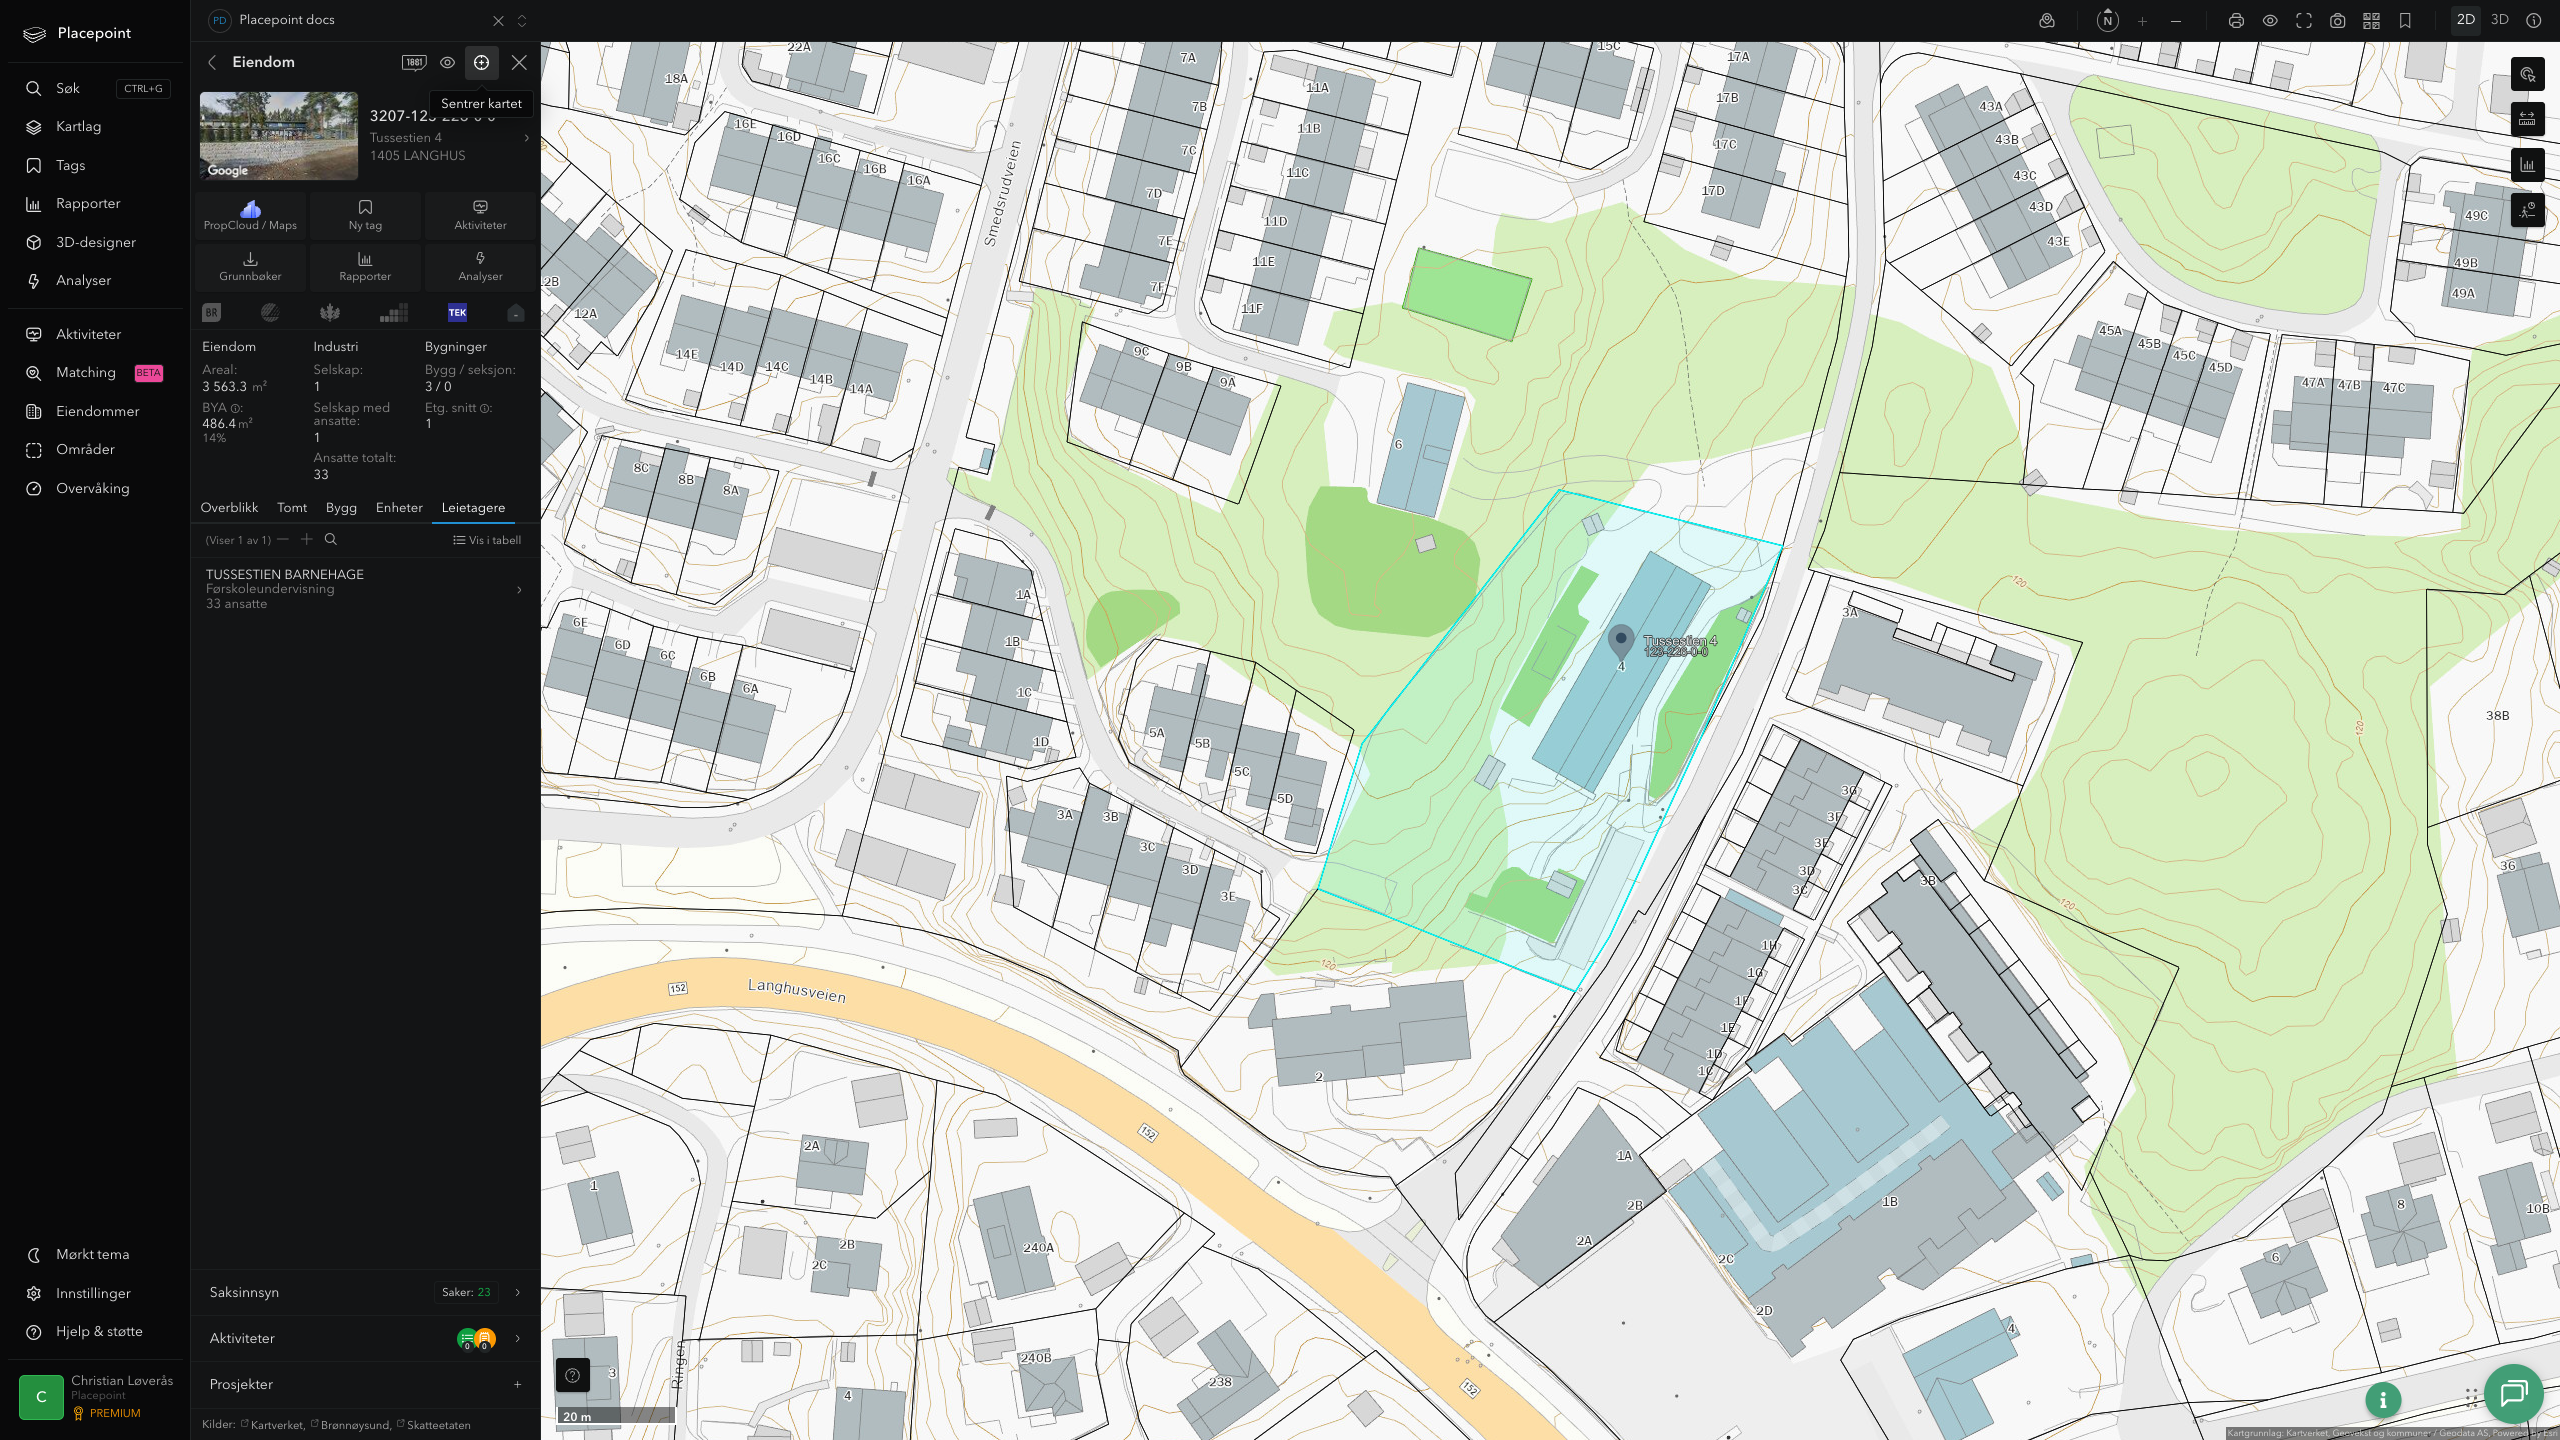
Task: Expand the Tussestien 4 address chevron
Action: click(x=527, y=138)
